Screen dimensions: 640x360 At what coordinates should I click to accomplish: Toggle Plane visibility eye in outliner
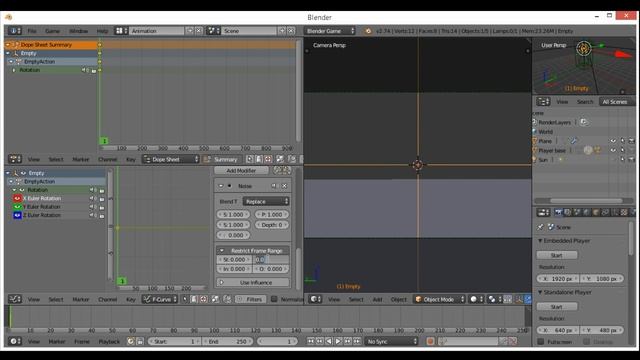point(613,141)
